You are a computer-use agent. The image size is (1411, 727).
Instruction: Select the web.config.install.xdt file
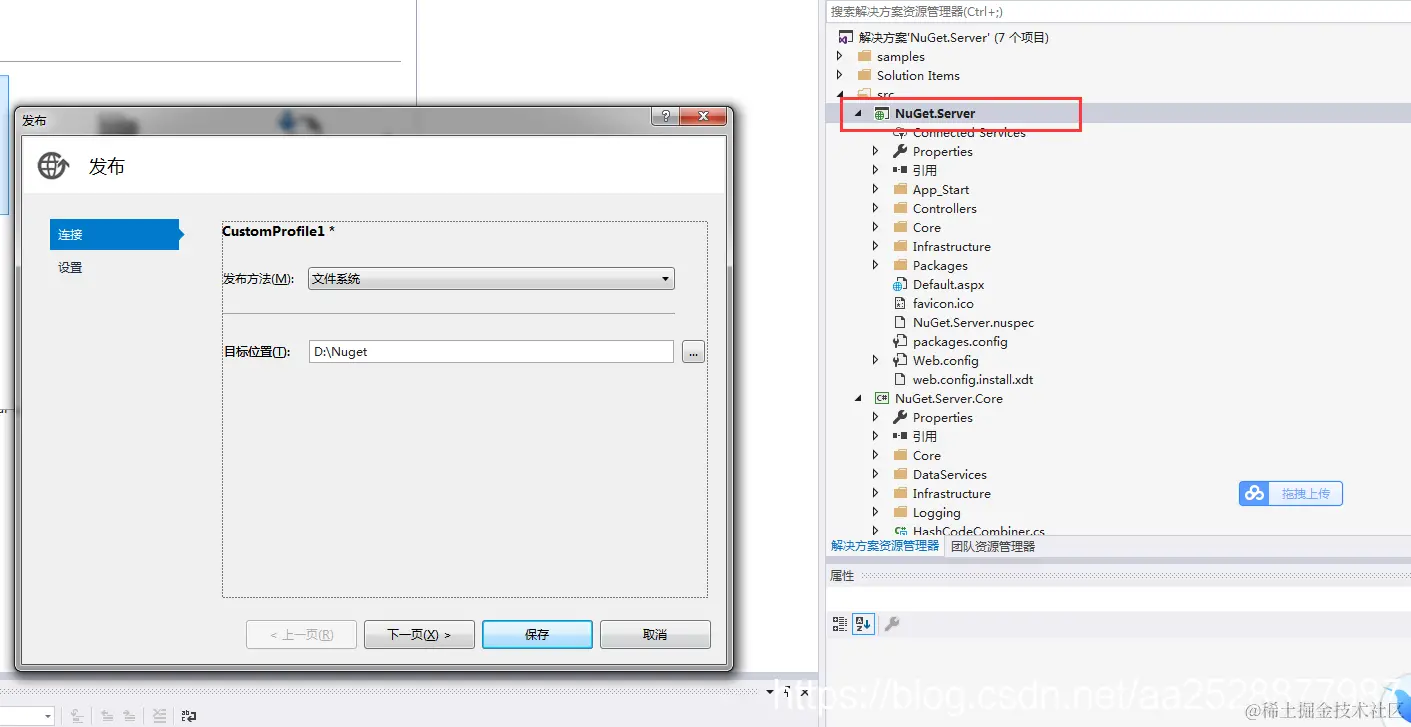point(973,380)
